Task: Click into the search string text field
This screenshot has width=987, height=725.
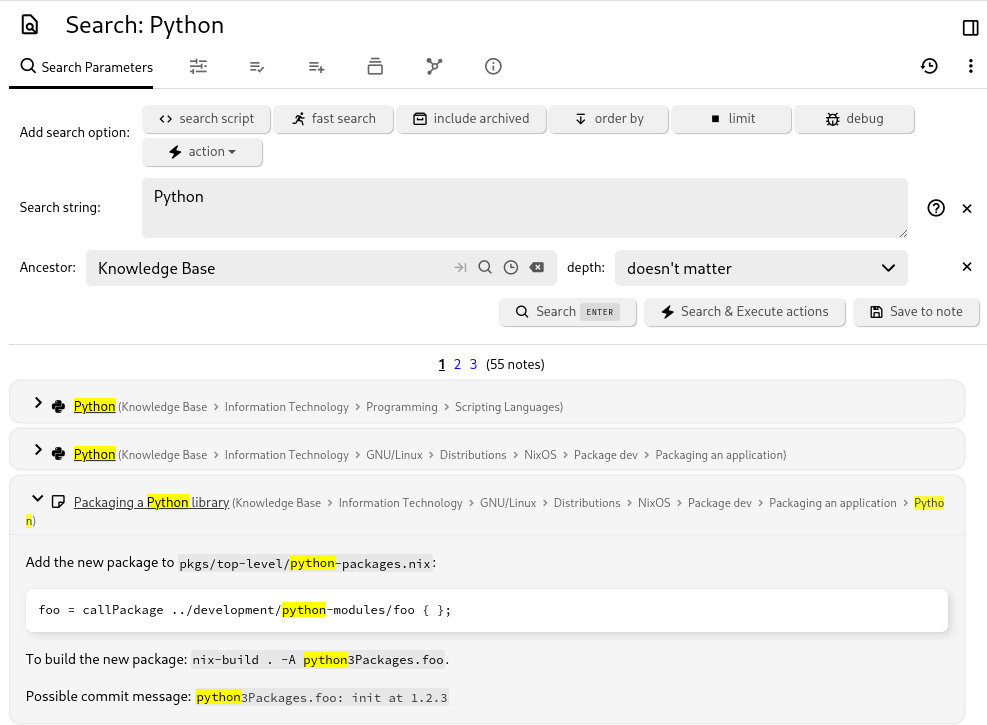Action: tap(524, 208)
